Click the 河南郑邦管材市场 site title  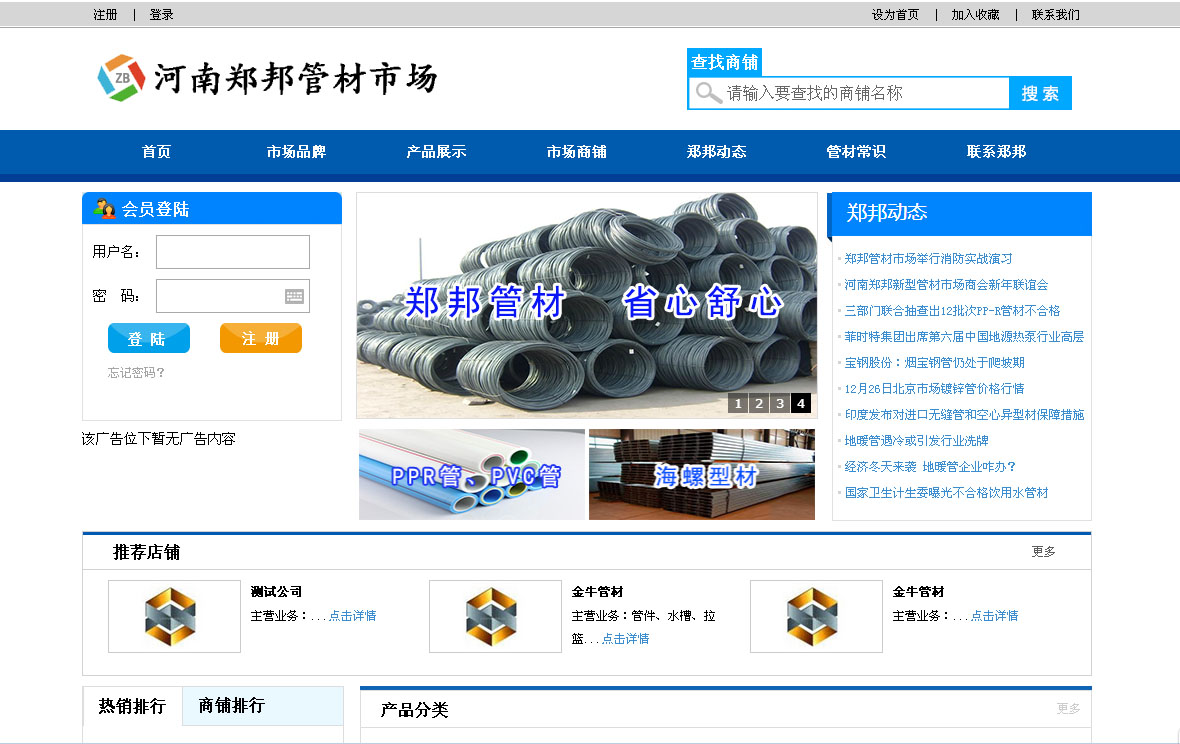tap(296, 78)
